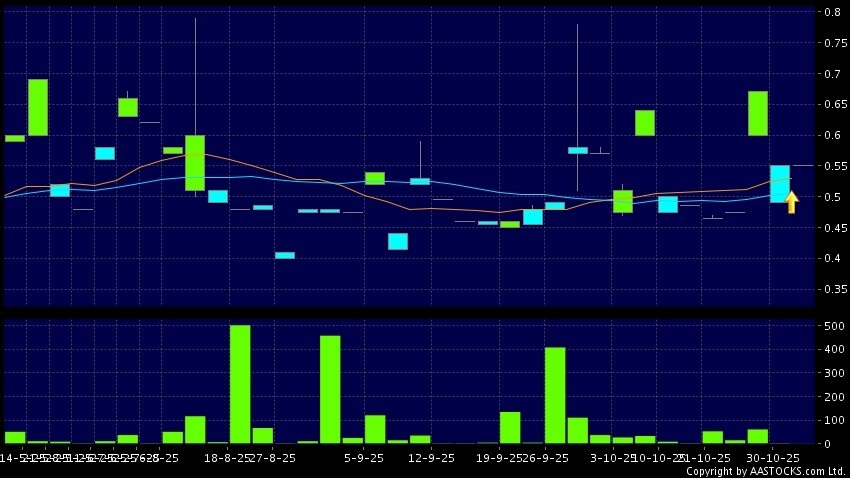
Task: Select the 30-10-25 date label
Action: (x=769, y=458)
